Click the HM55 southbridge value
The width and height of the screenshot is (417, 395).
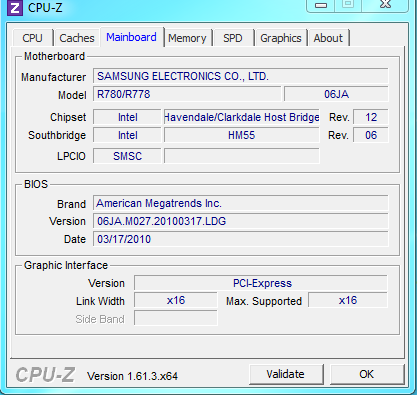point(242,135)
